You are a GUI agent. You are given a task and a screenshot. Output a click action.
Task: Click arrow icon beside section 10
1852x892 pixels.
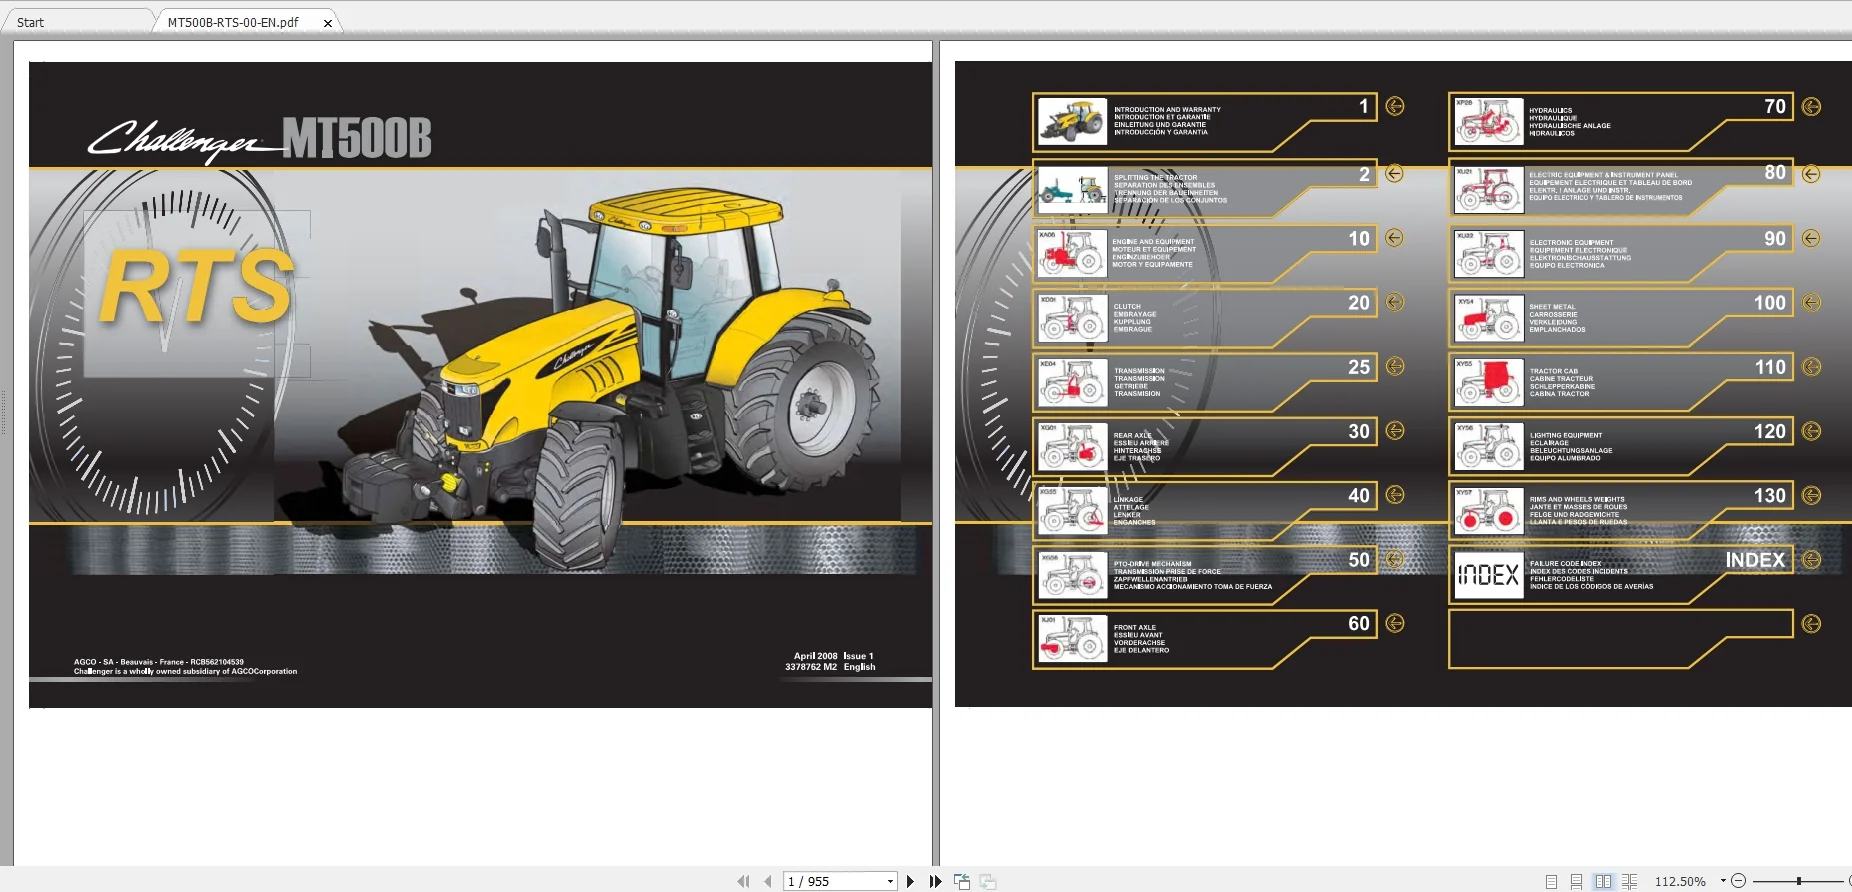pos(1394,237)
